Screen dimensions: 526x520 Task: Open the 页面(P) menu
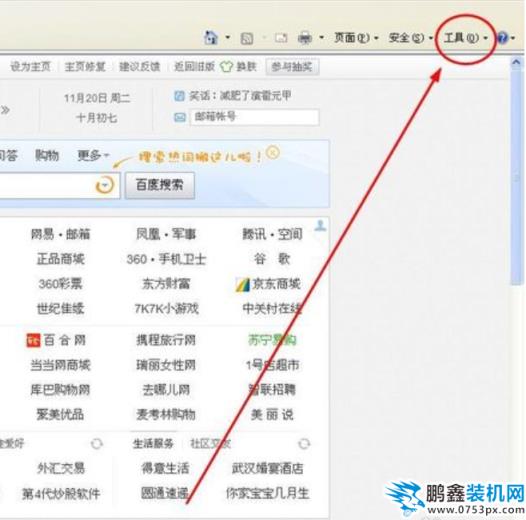click(x=356, y=38)
